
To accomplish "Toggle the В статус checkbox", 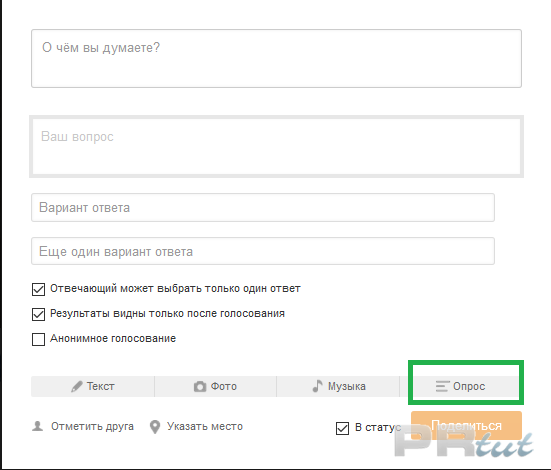I will 342,428.
